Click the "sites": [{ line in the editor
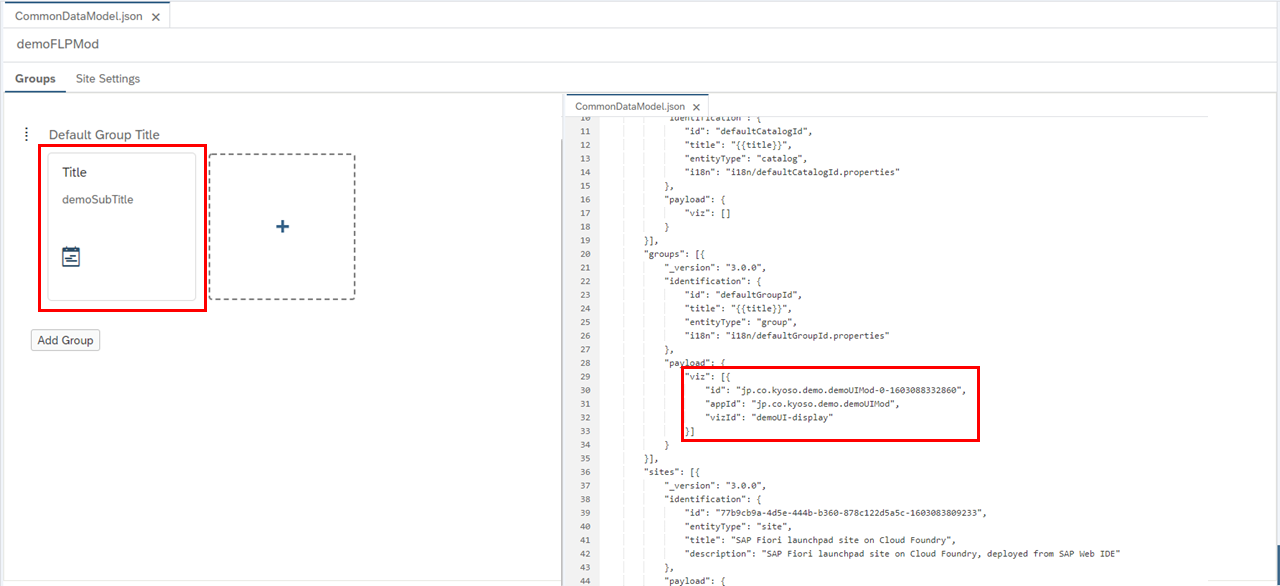This screenshot has height=586, width=1280. [x=674, y=471]
